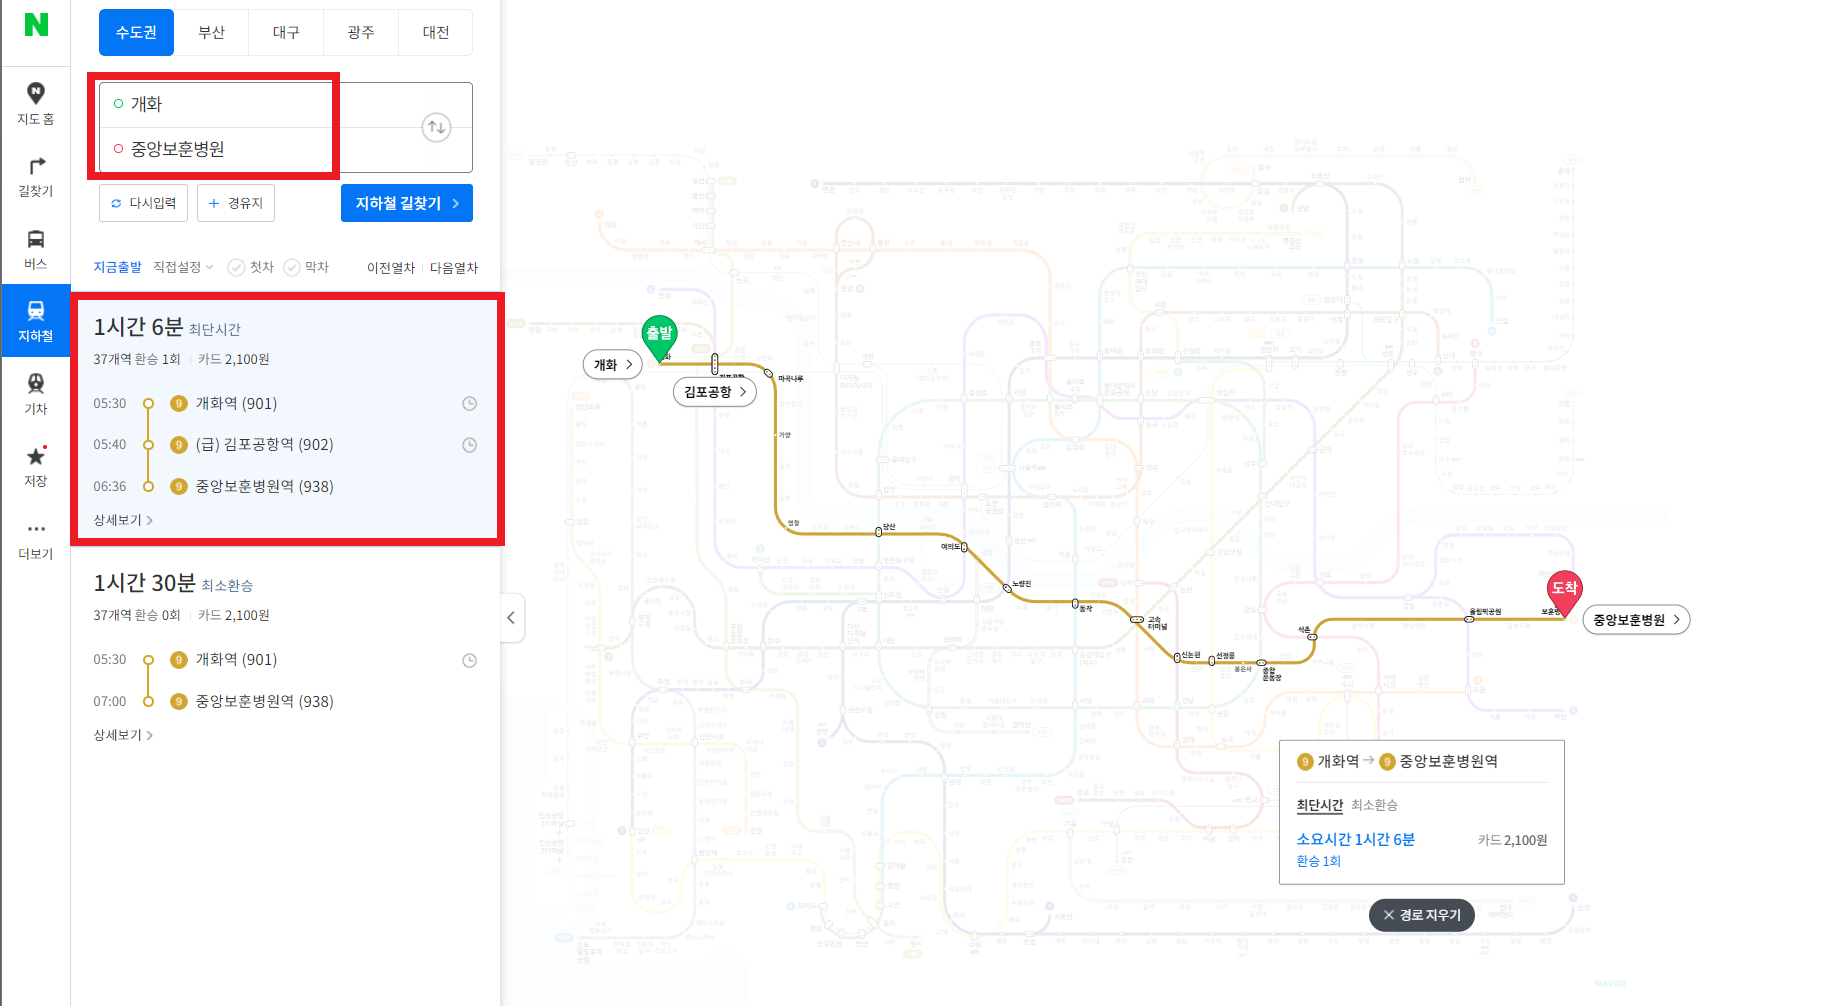Switch to 대구 region tab
Image resolution: width=1848 pixels, height=1006 pixels.
click(286, 32)
